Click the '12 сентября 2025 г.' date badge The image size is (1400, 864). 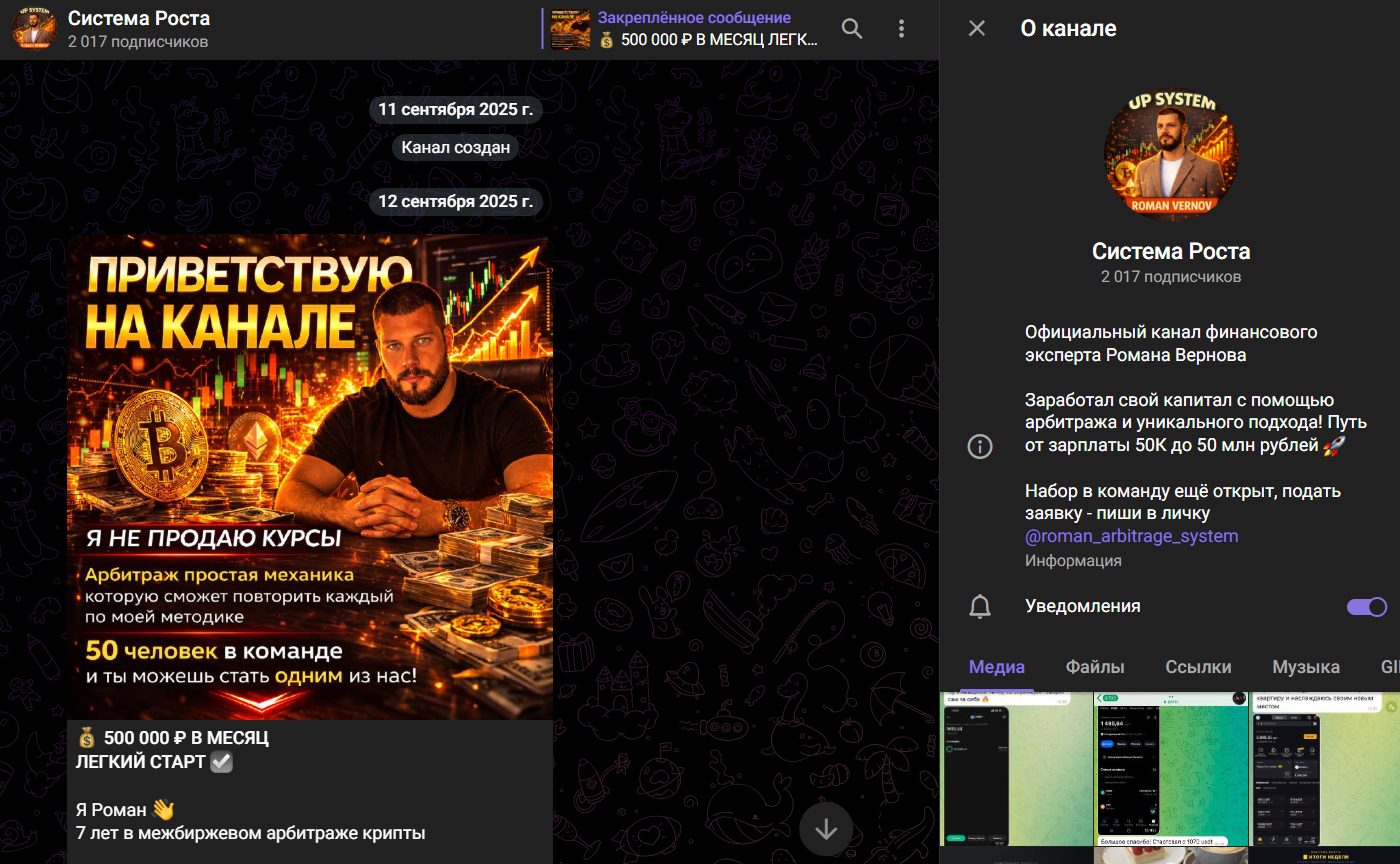tap(456, 201)
